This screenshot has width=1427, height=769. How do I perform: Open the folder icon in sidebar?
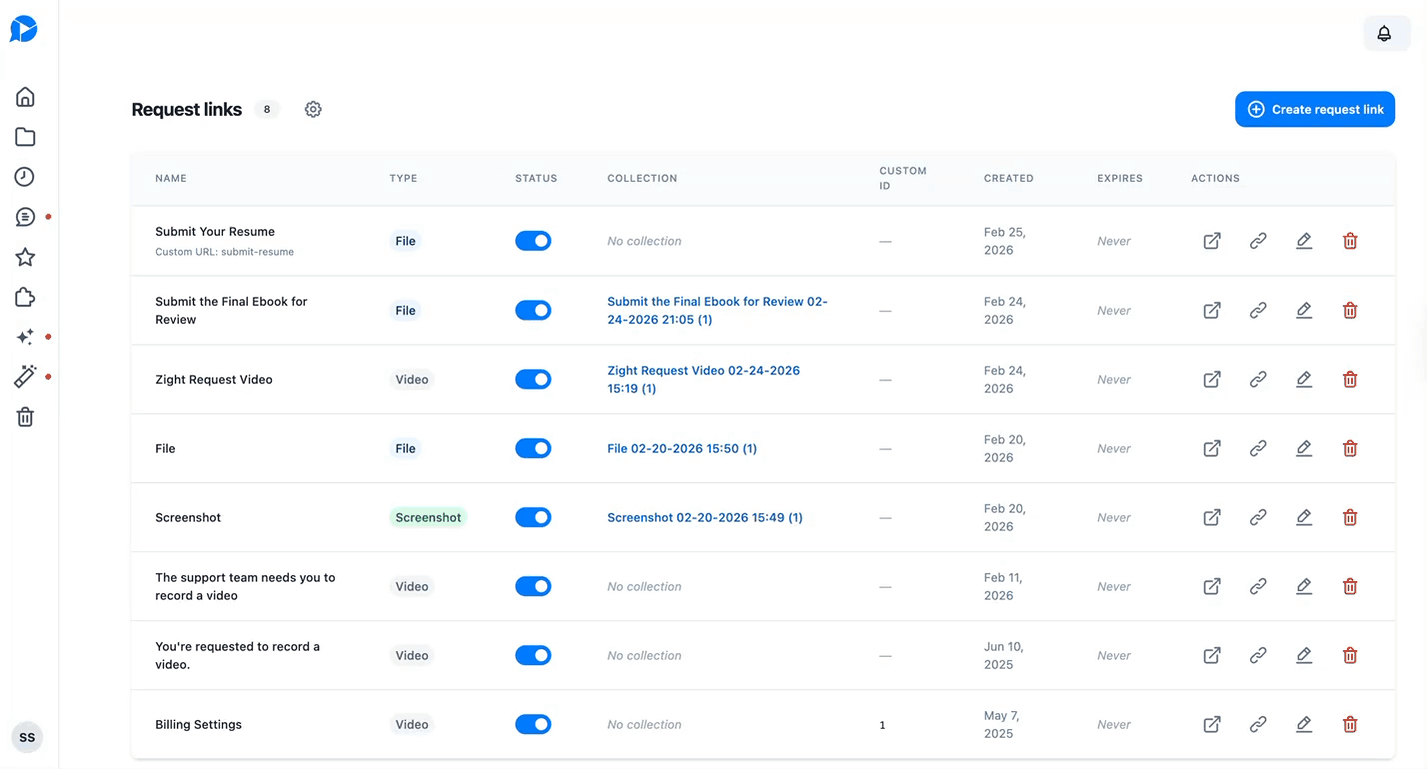25,137
